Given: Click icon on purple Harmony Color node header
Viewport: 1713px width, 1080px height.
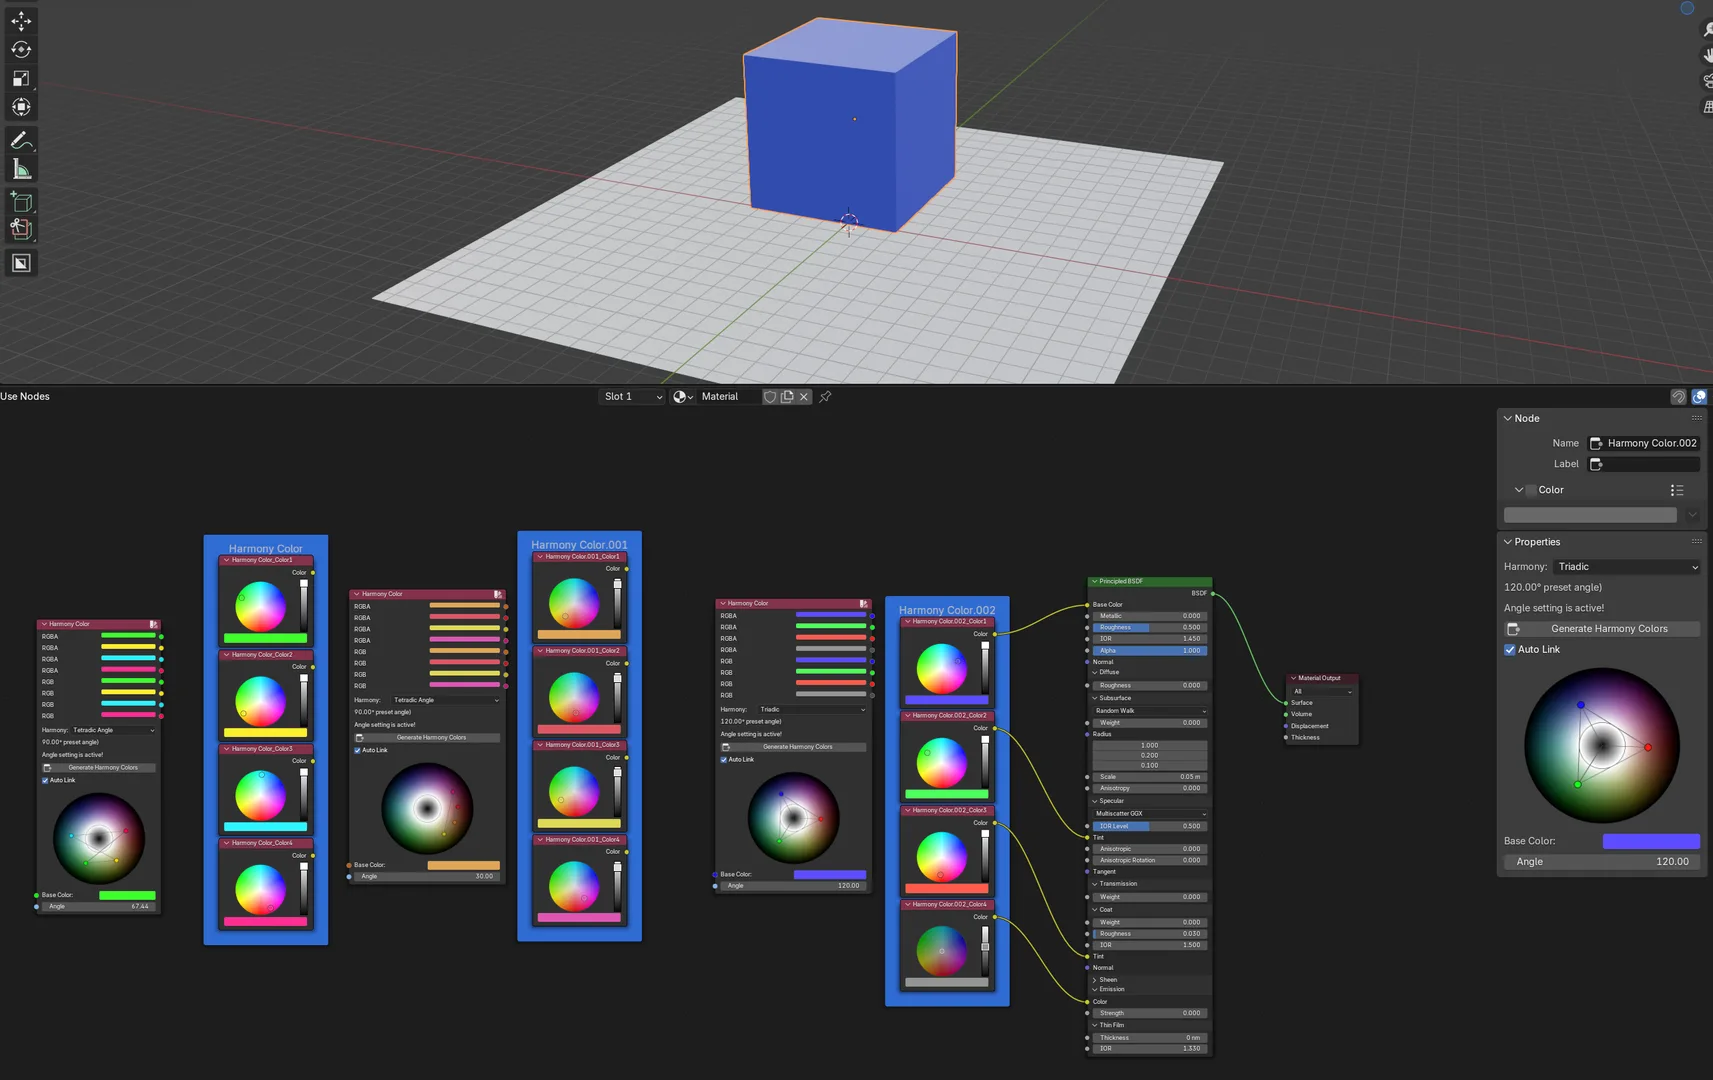Looking at the screenshot, I should (x=864, y=603).
